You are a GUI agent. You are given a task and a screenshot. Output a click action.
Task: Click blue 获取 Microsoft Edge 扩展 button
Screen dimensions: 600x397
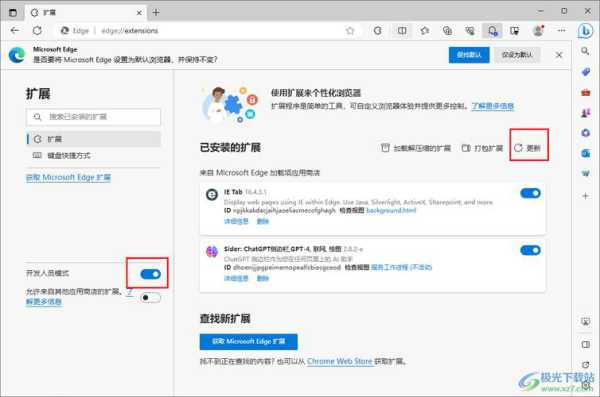249,341
